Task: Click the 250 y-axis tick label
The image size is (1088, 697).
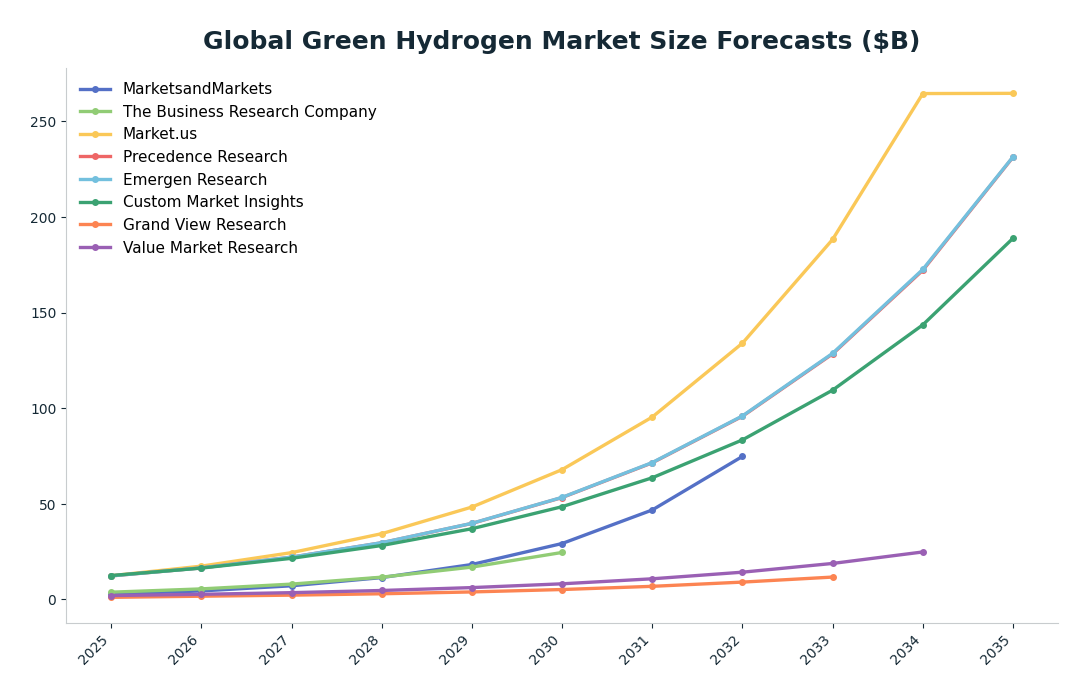Action: tap(43, 122)
